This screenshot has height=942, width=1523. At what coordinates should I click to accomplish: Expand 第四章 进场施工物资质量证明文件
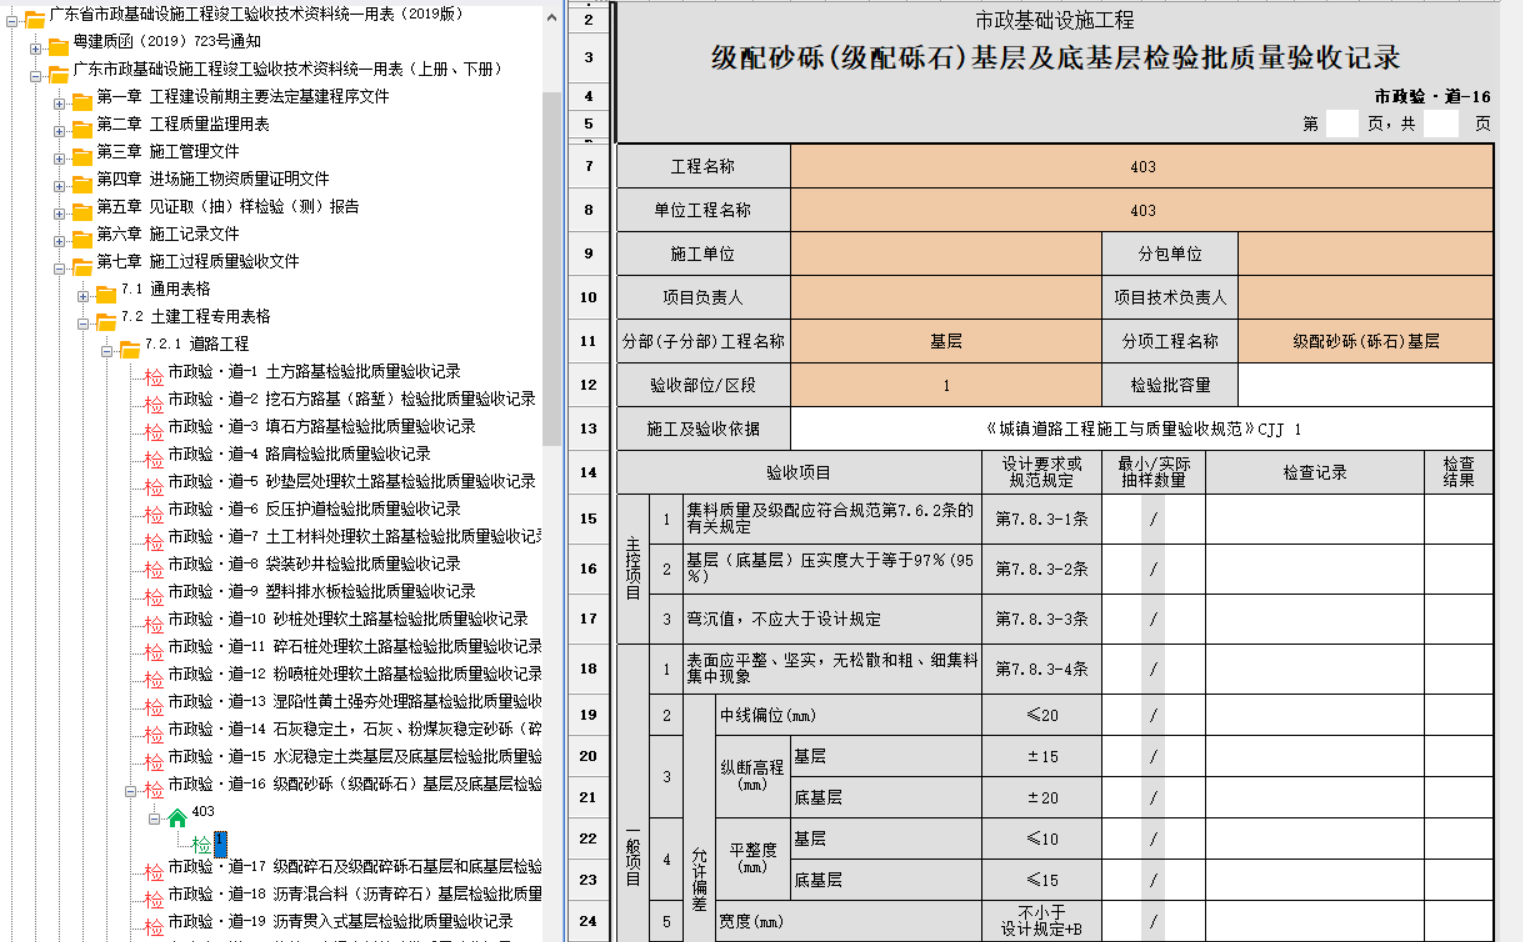(59, 186)
